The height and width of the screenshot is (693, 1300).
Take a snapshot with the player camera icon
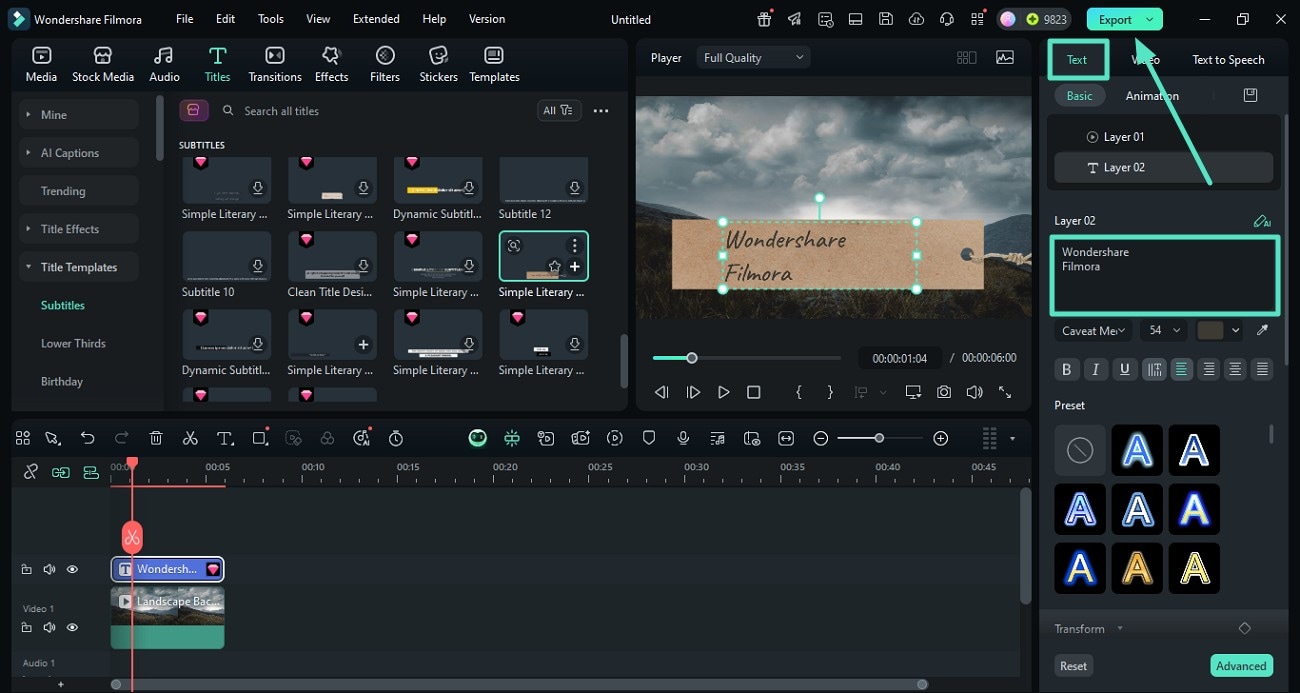click(944, 392)
